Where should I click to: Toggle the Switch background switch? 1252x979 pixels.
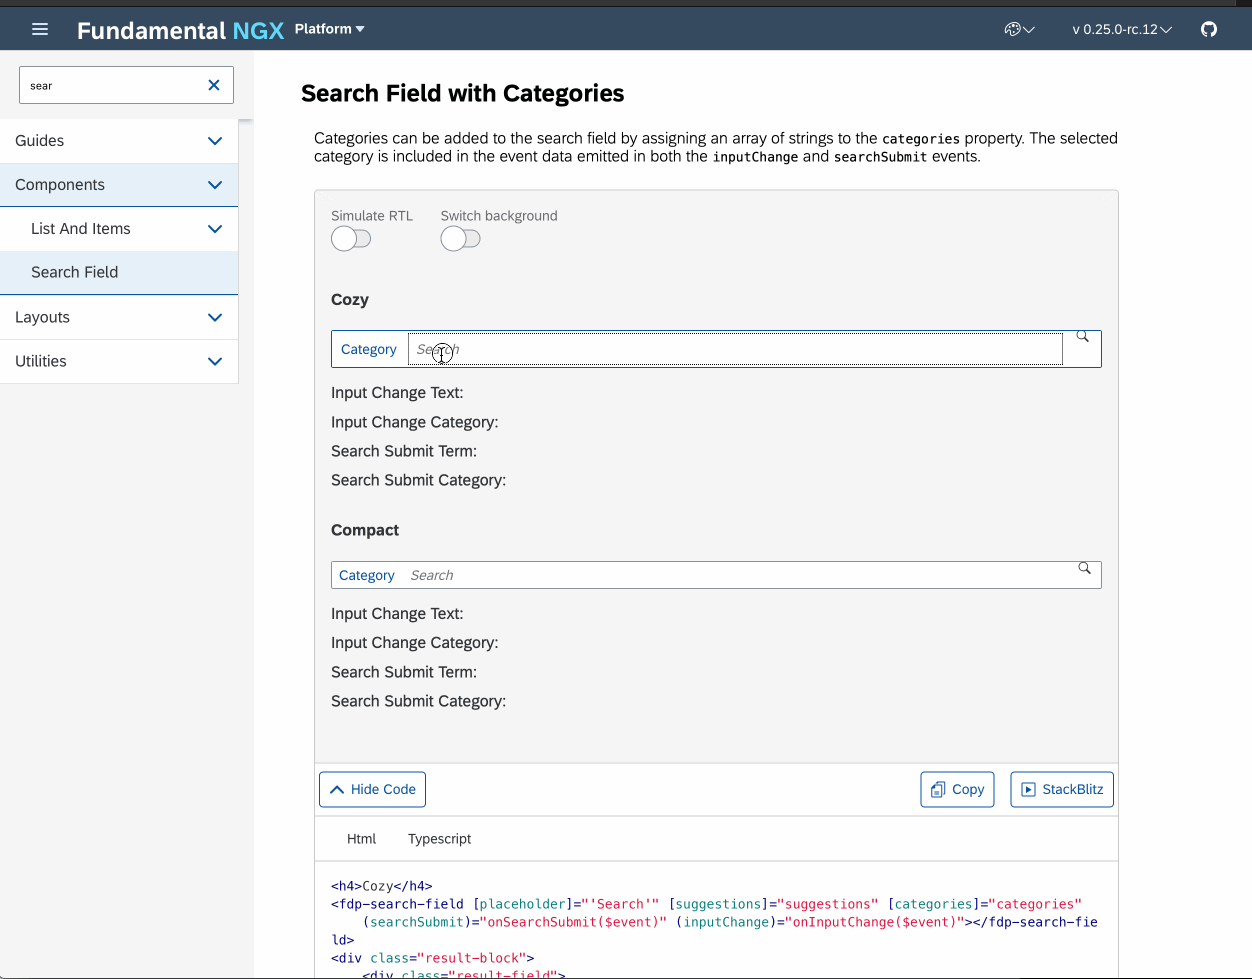point(460,238)
